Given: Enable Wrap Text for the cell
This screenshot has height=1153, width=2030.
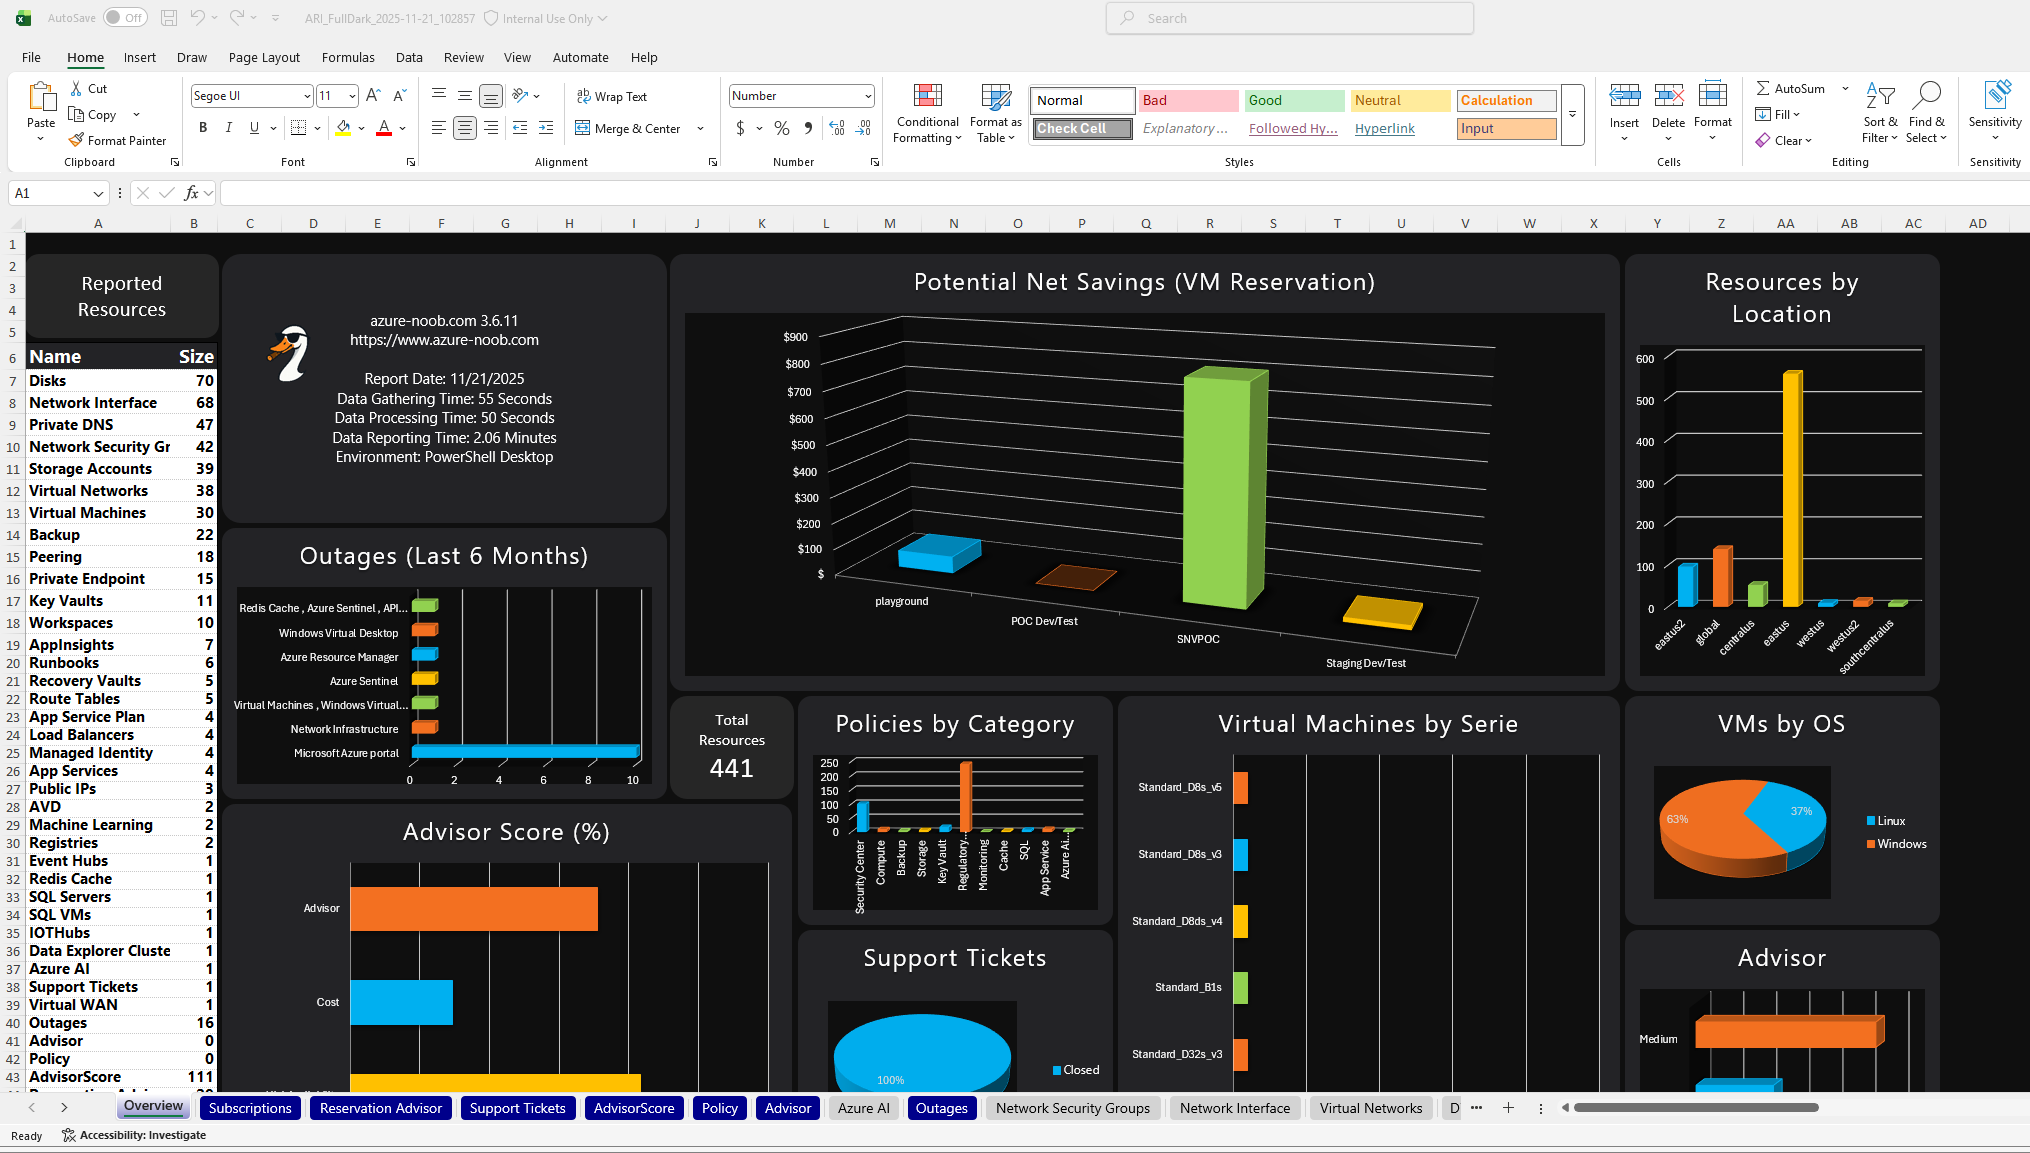Looking at the screenshot, I should [x=612, y=96].
